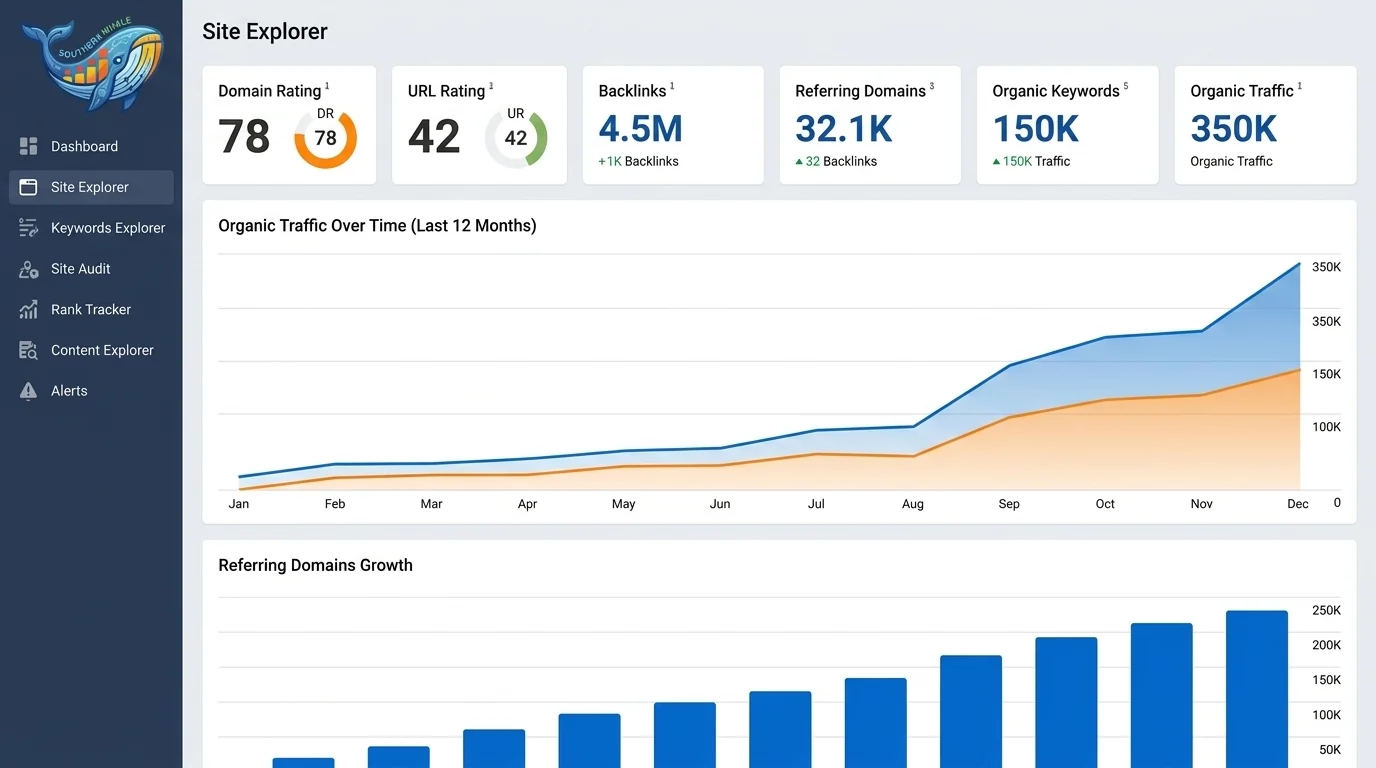Click the Jun label on the traffic chart
The width and height of the screenshot is (1376, 768).
pos(720,504)
